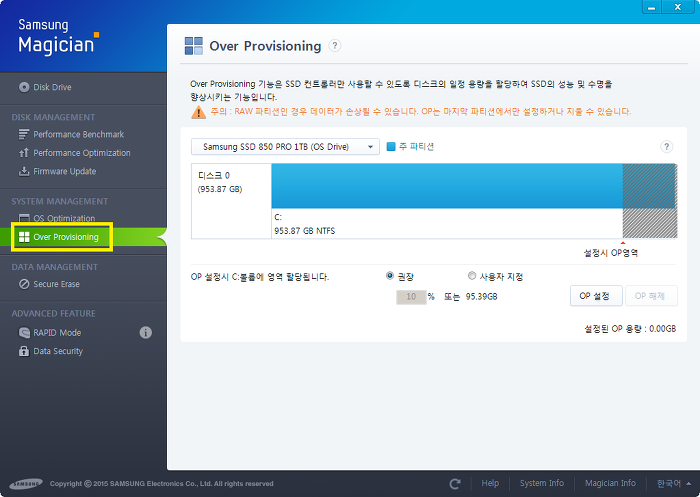Open help icon beside partition legend

[x=667, y=146]
